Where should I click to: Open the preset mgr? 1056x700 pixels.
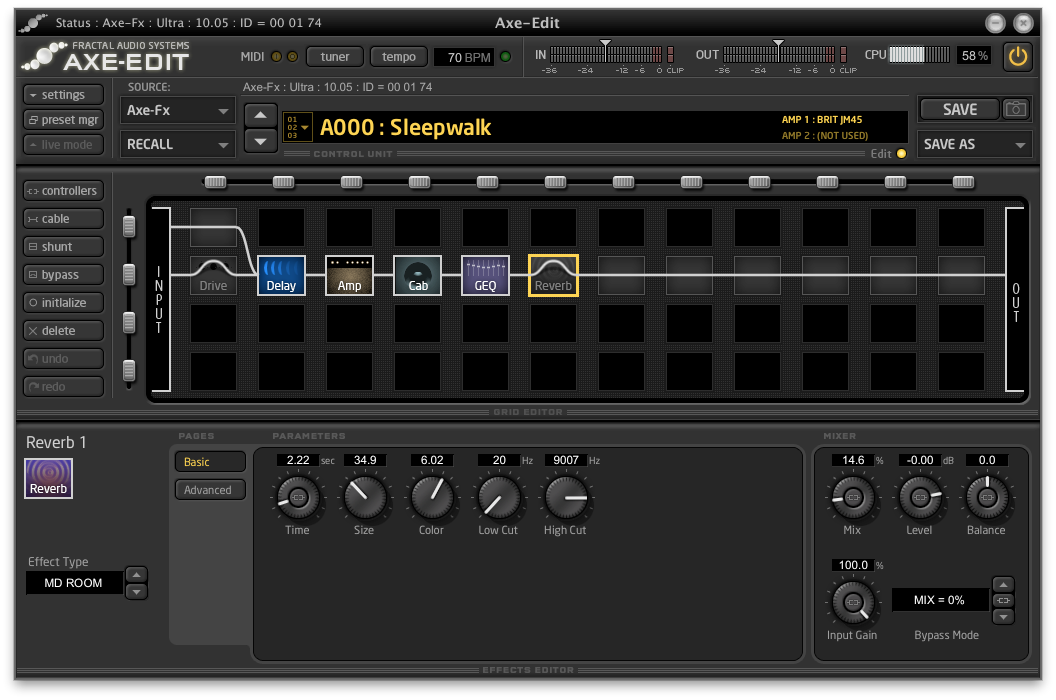click(x=63, y=119)
